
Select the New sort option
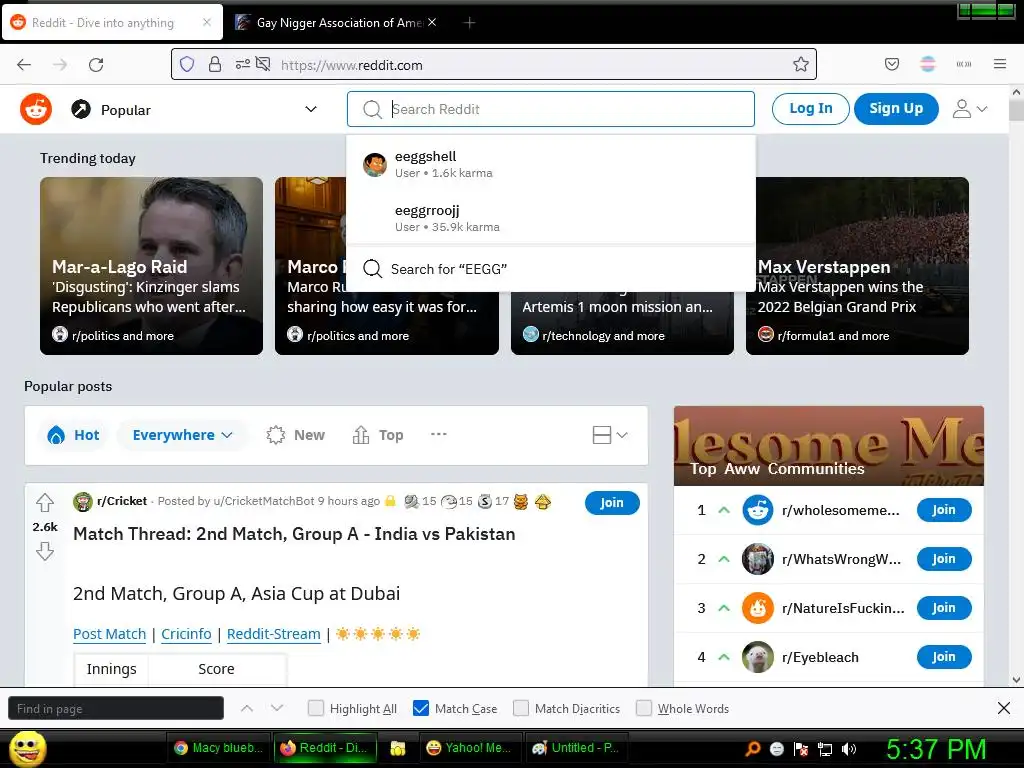(x=295, y=435)
